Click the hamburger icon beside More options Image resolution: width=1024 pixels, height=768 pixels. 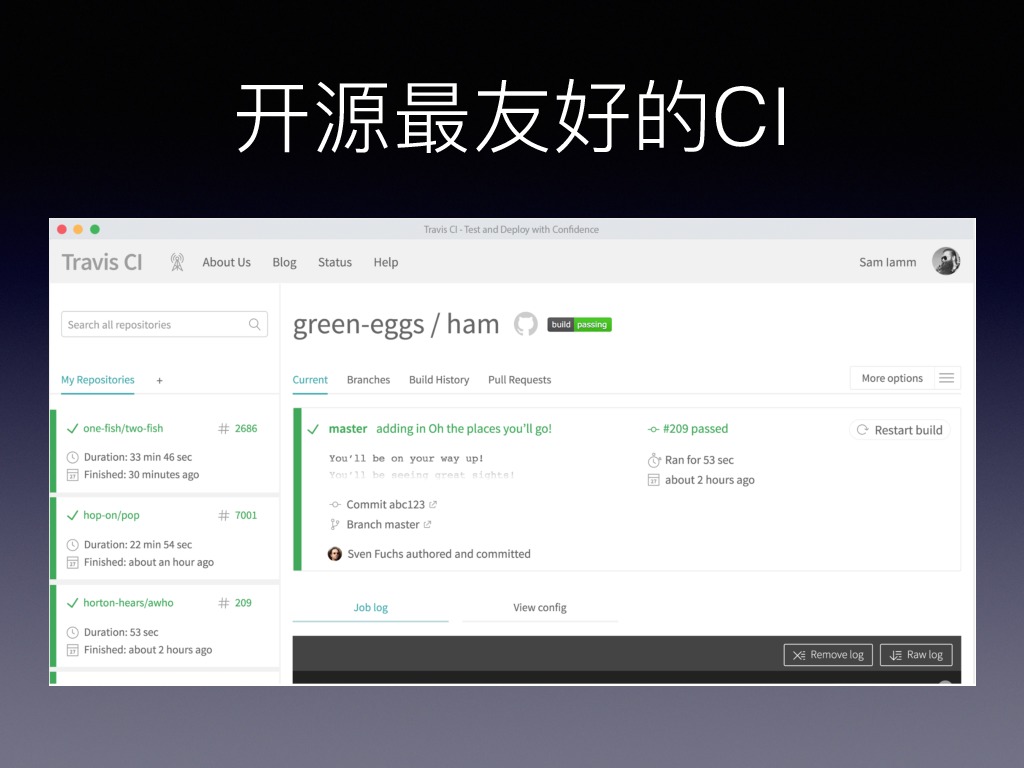pyautogui.click(x=946, y=378)
